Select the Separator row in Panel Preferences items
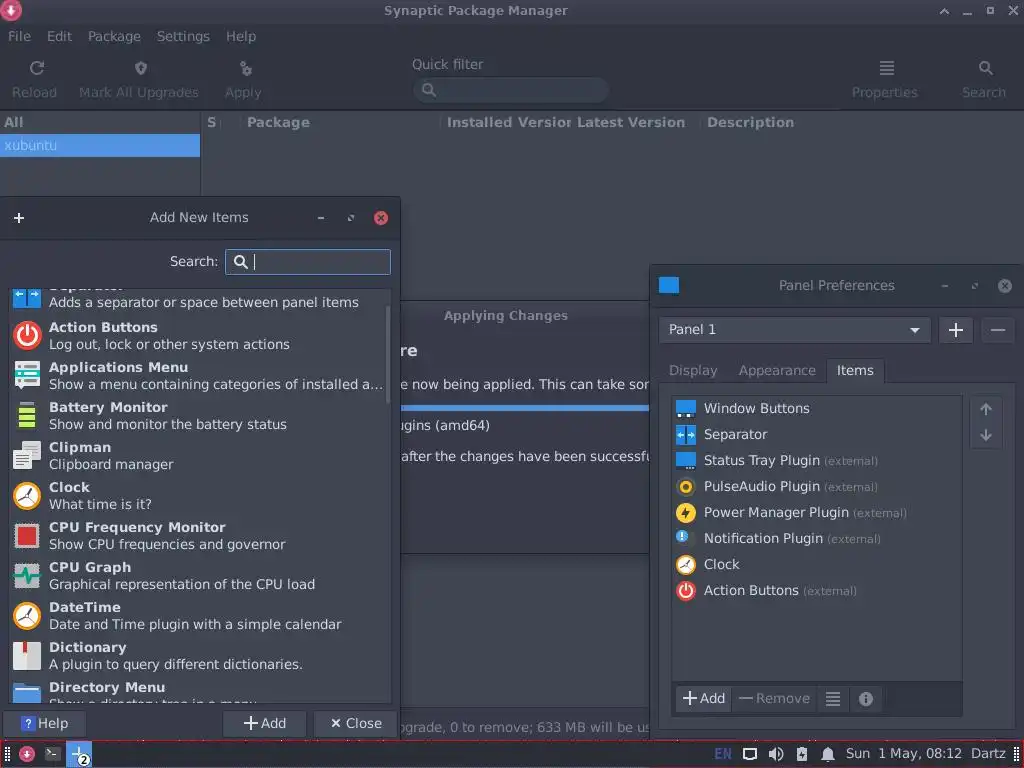Image resolution: width=1024 pixels, height=768 pixels. pyautogui.click(x=816, y=435)
